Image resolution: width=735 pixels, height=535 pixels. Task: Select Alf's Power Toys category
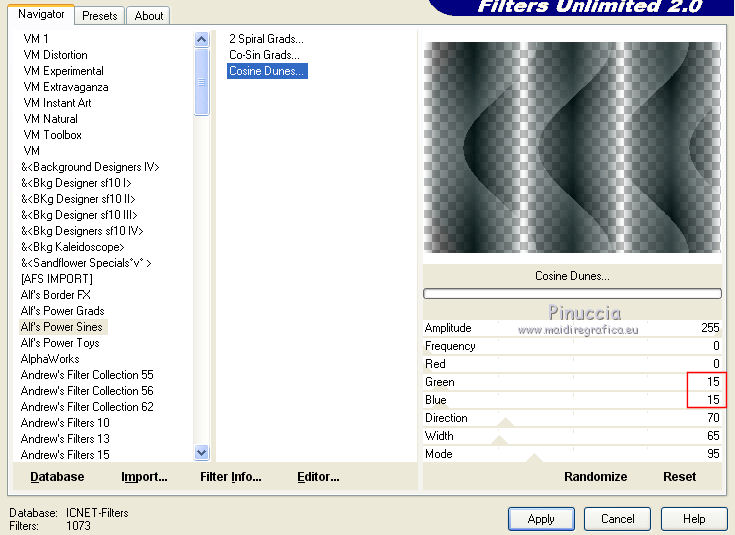click(x=60, y=343)
